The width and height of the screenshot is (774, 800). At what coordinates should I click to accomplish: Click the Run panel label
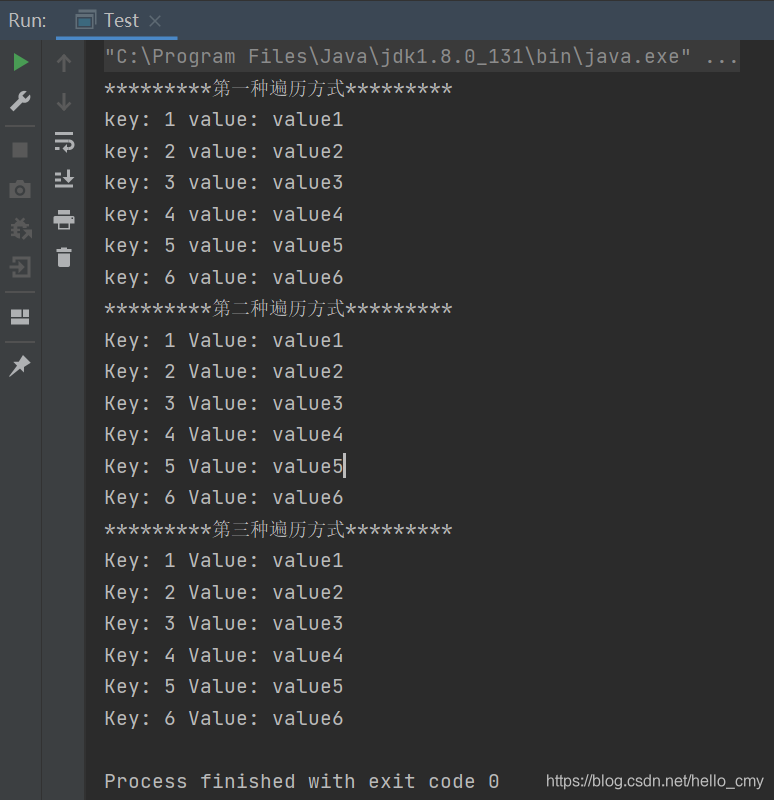pos(28,20)
